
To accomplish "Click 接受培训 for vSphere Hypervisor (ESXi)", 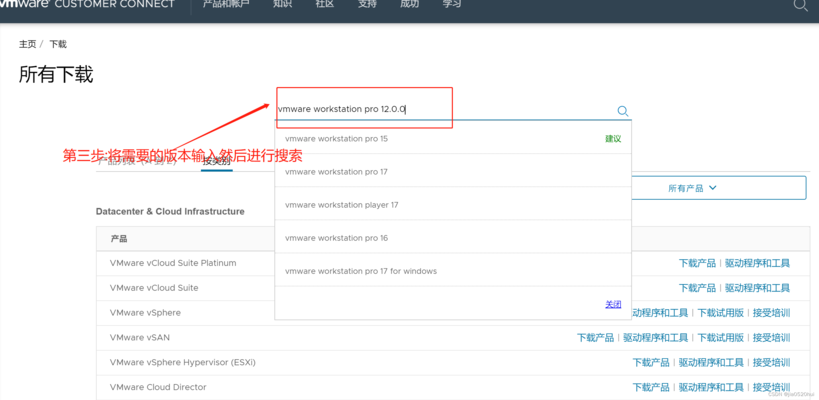I will [771, 362].
